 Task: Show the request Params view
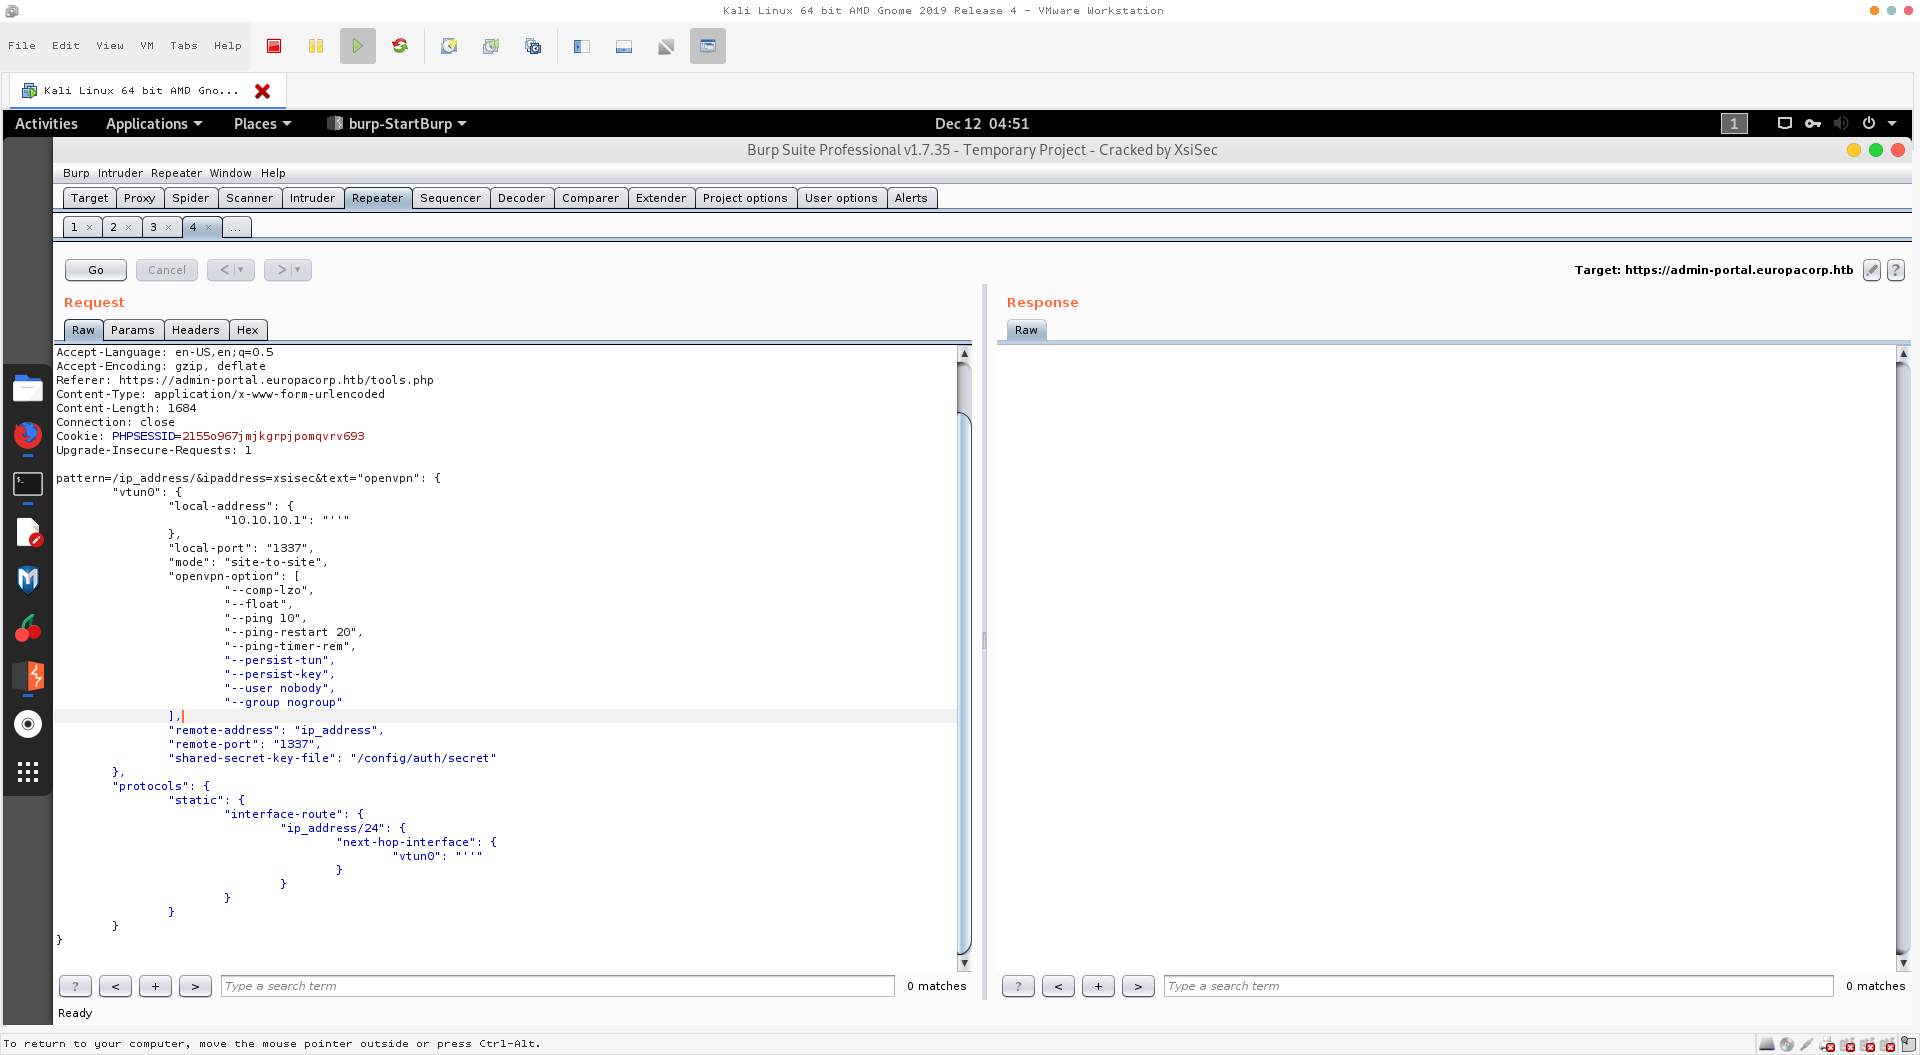133,330
